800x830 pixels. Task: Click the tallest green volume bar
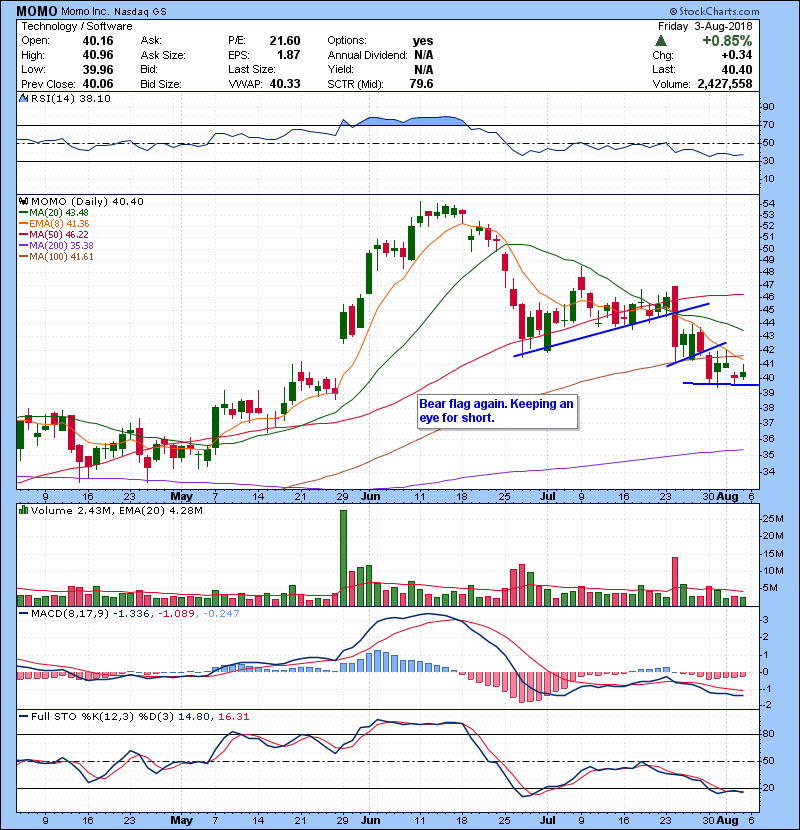click(x=343, y=558)
